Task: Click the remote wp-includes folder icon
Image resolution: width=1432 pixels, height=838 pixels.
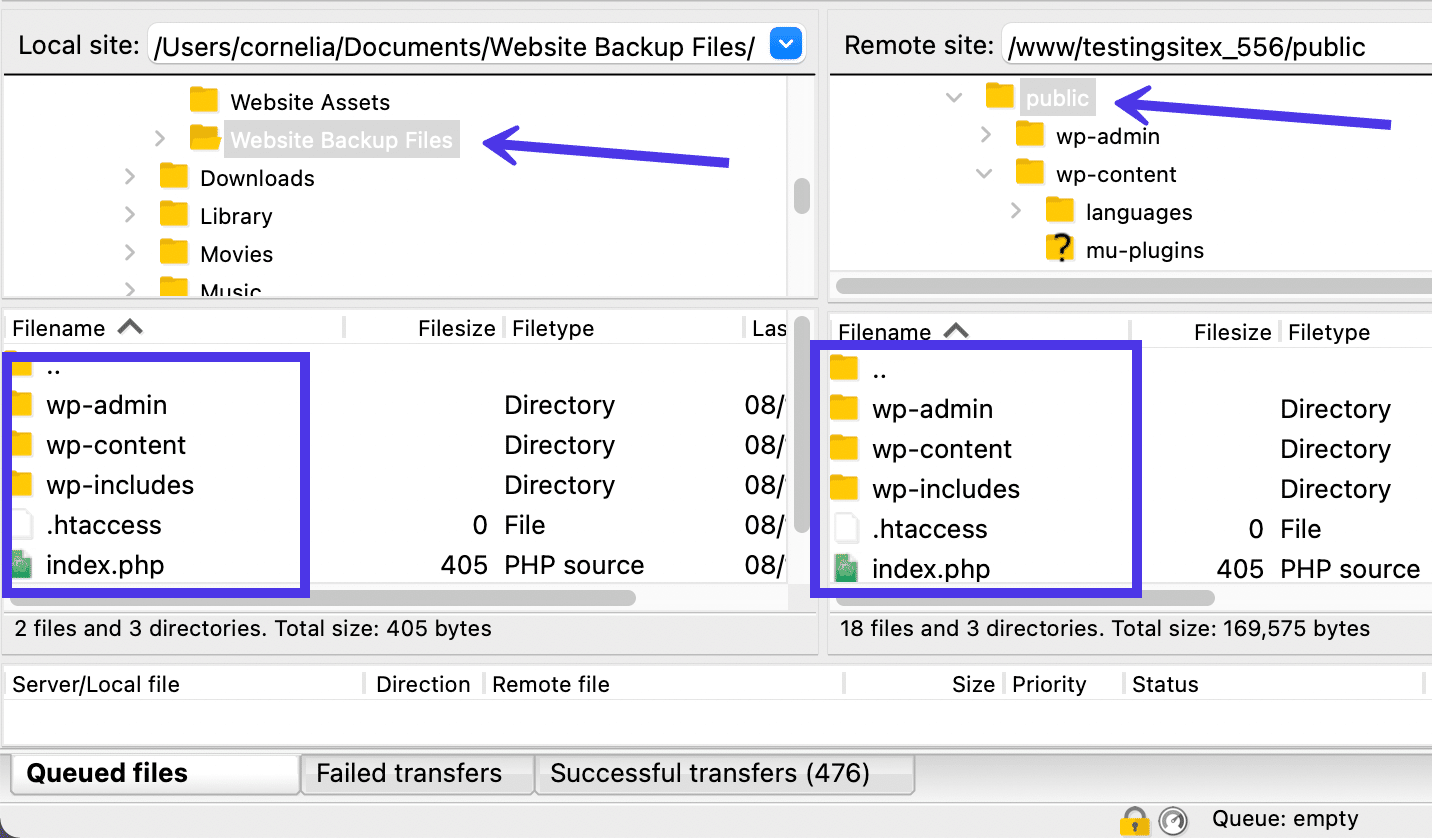Action: pos(845,489)
